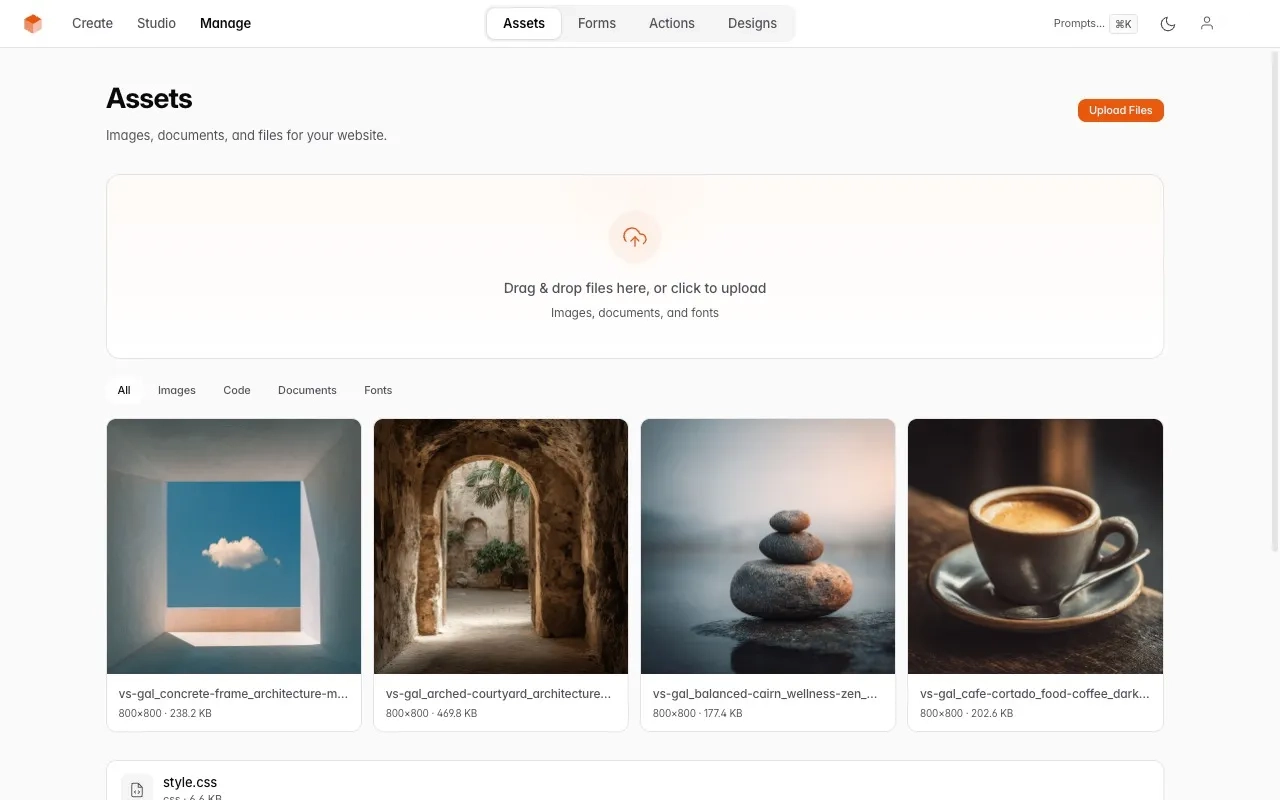Toggle dark mode with the moon icon
Screen dimensions: 1280x800
pyautogui.click(x=1167, y=23)
